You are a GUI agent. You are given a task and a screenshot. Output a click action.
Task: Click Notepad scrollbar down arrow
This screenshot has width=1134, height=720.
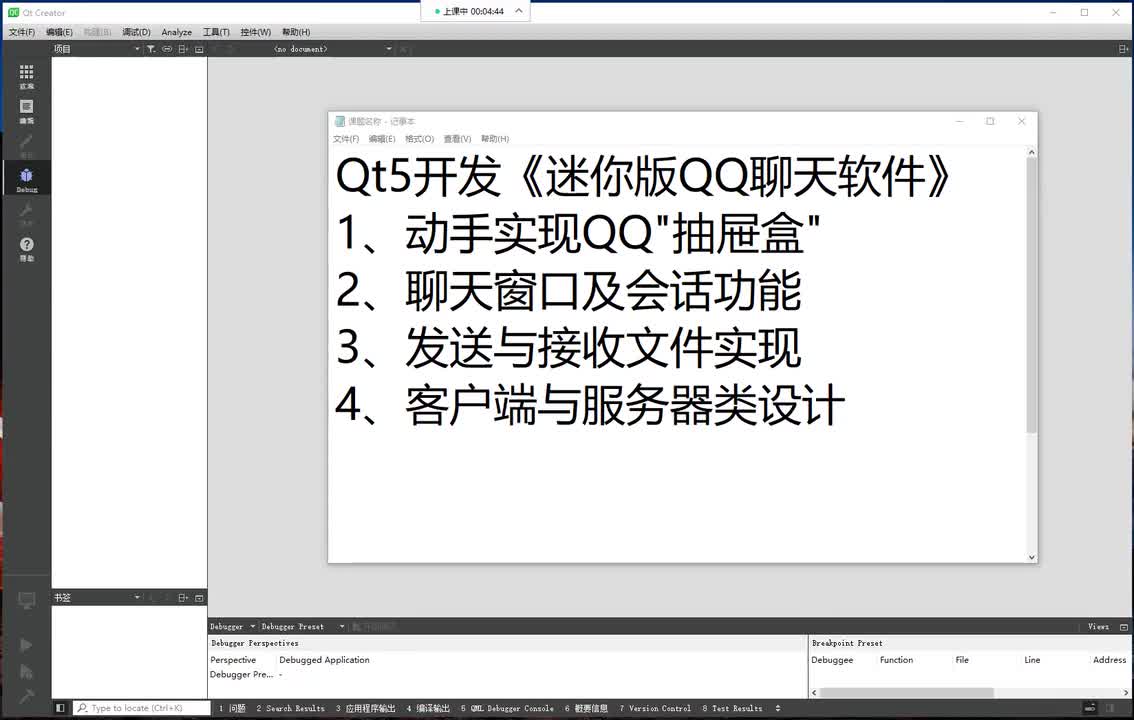tap(1031, 557)
